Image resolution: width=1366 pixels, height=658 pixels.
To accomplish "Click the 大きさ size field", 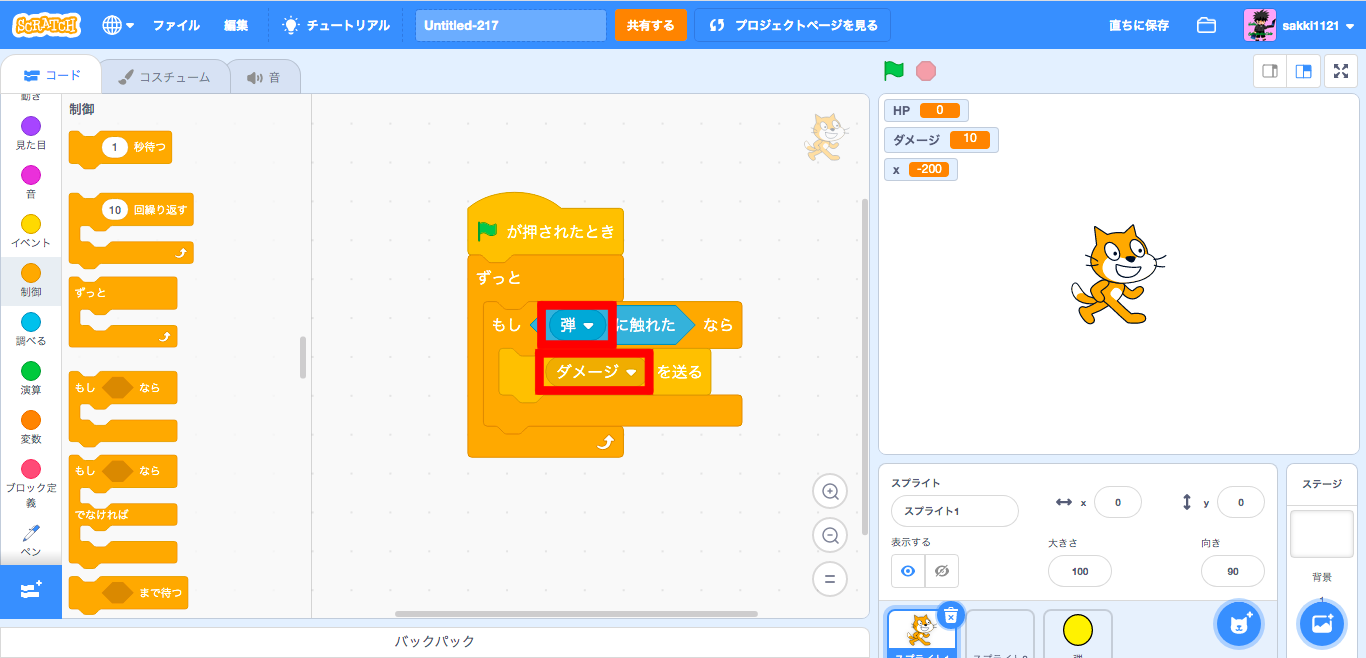I will pyautogui.click(x=1080, y=571).
